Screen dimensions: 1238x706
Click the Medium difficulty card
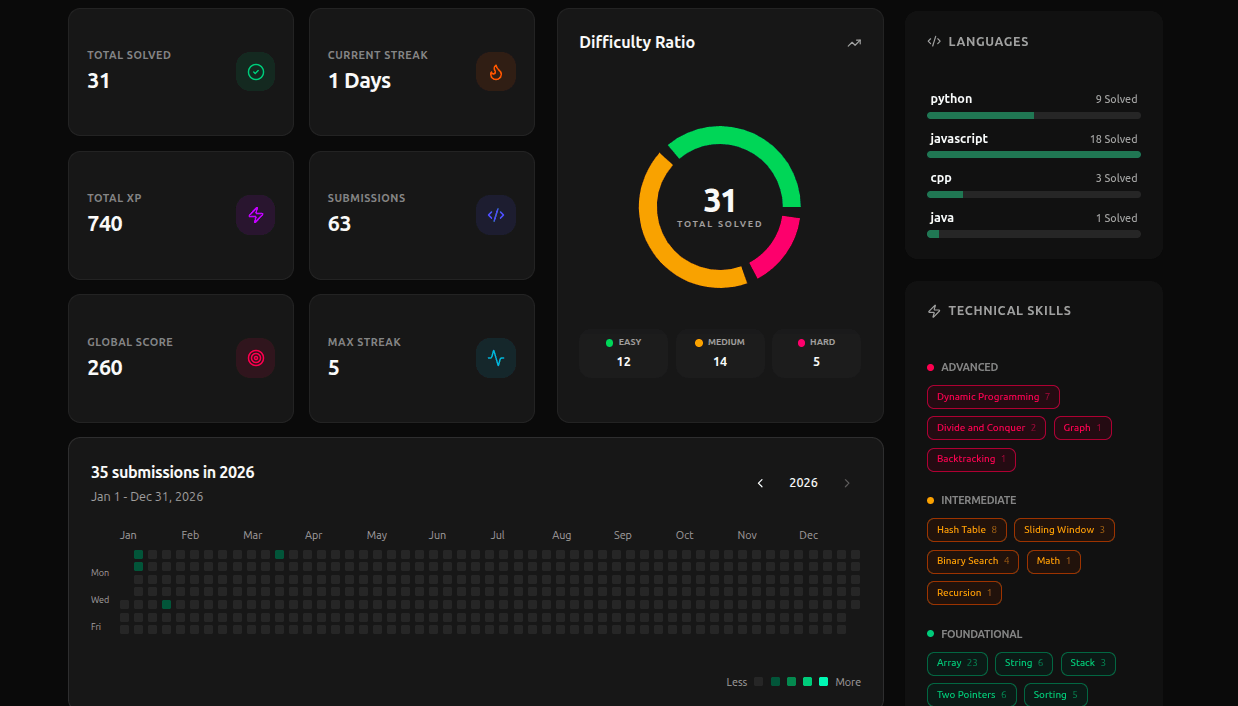(720, 354)
